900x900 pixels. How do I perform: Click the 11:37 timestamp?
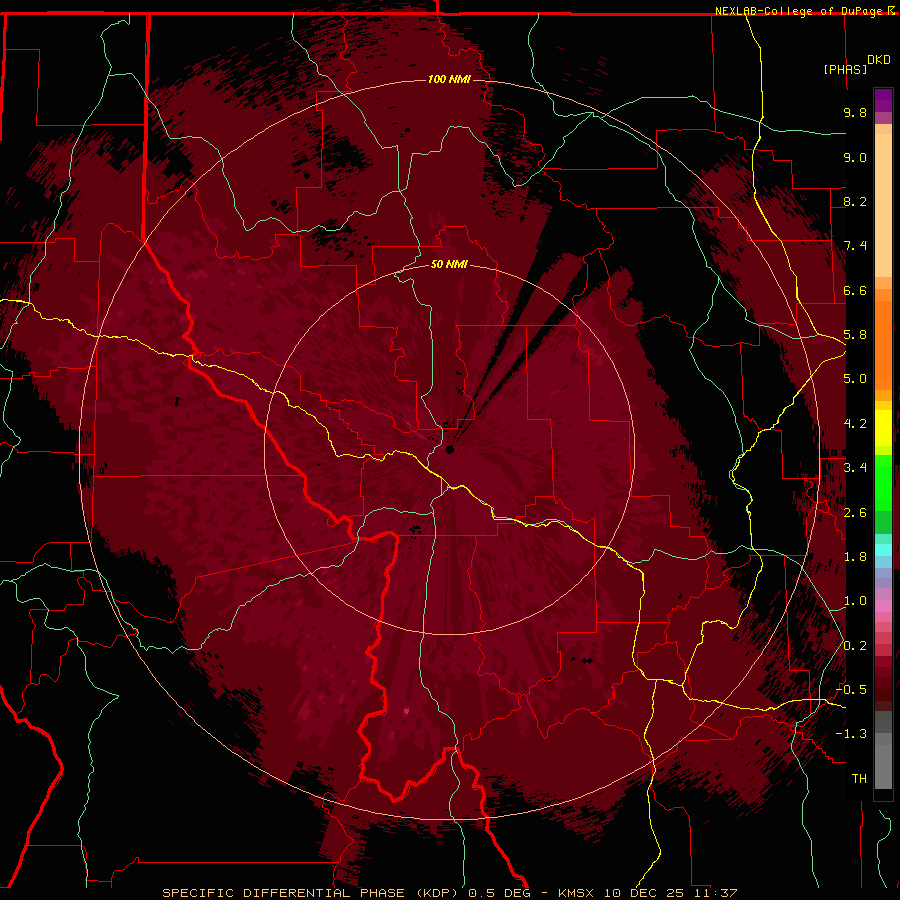click(x=718, y=893)
